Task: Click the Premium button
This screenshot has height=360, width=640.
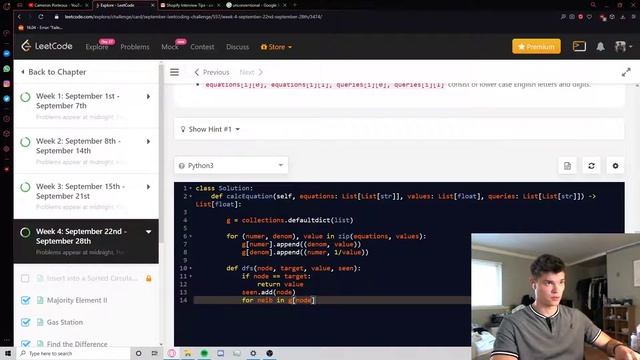Action: point(536,47)
